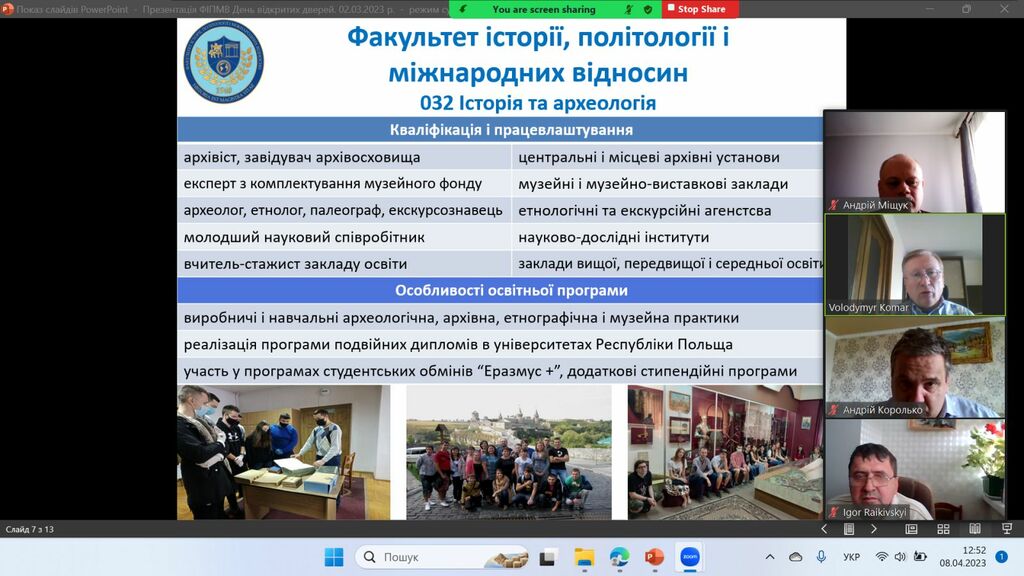Image resolution: width=1024 pixels, height=576 pixels.
Task: Switch to PowerPoint in the taskbar
Action: click(x=654, y=557)
